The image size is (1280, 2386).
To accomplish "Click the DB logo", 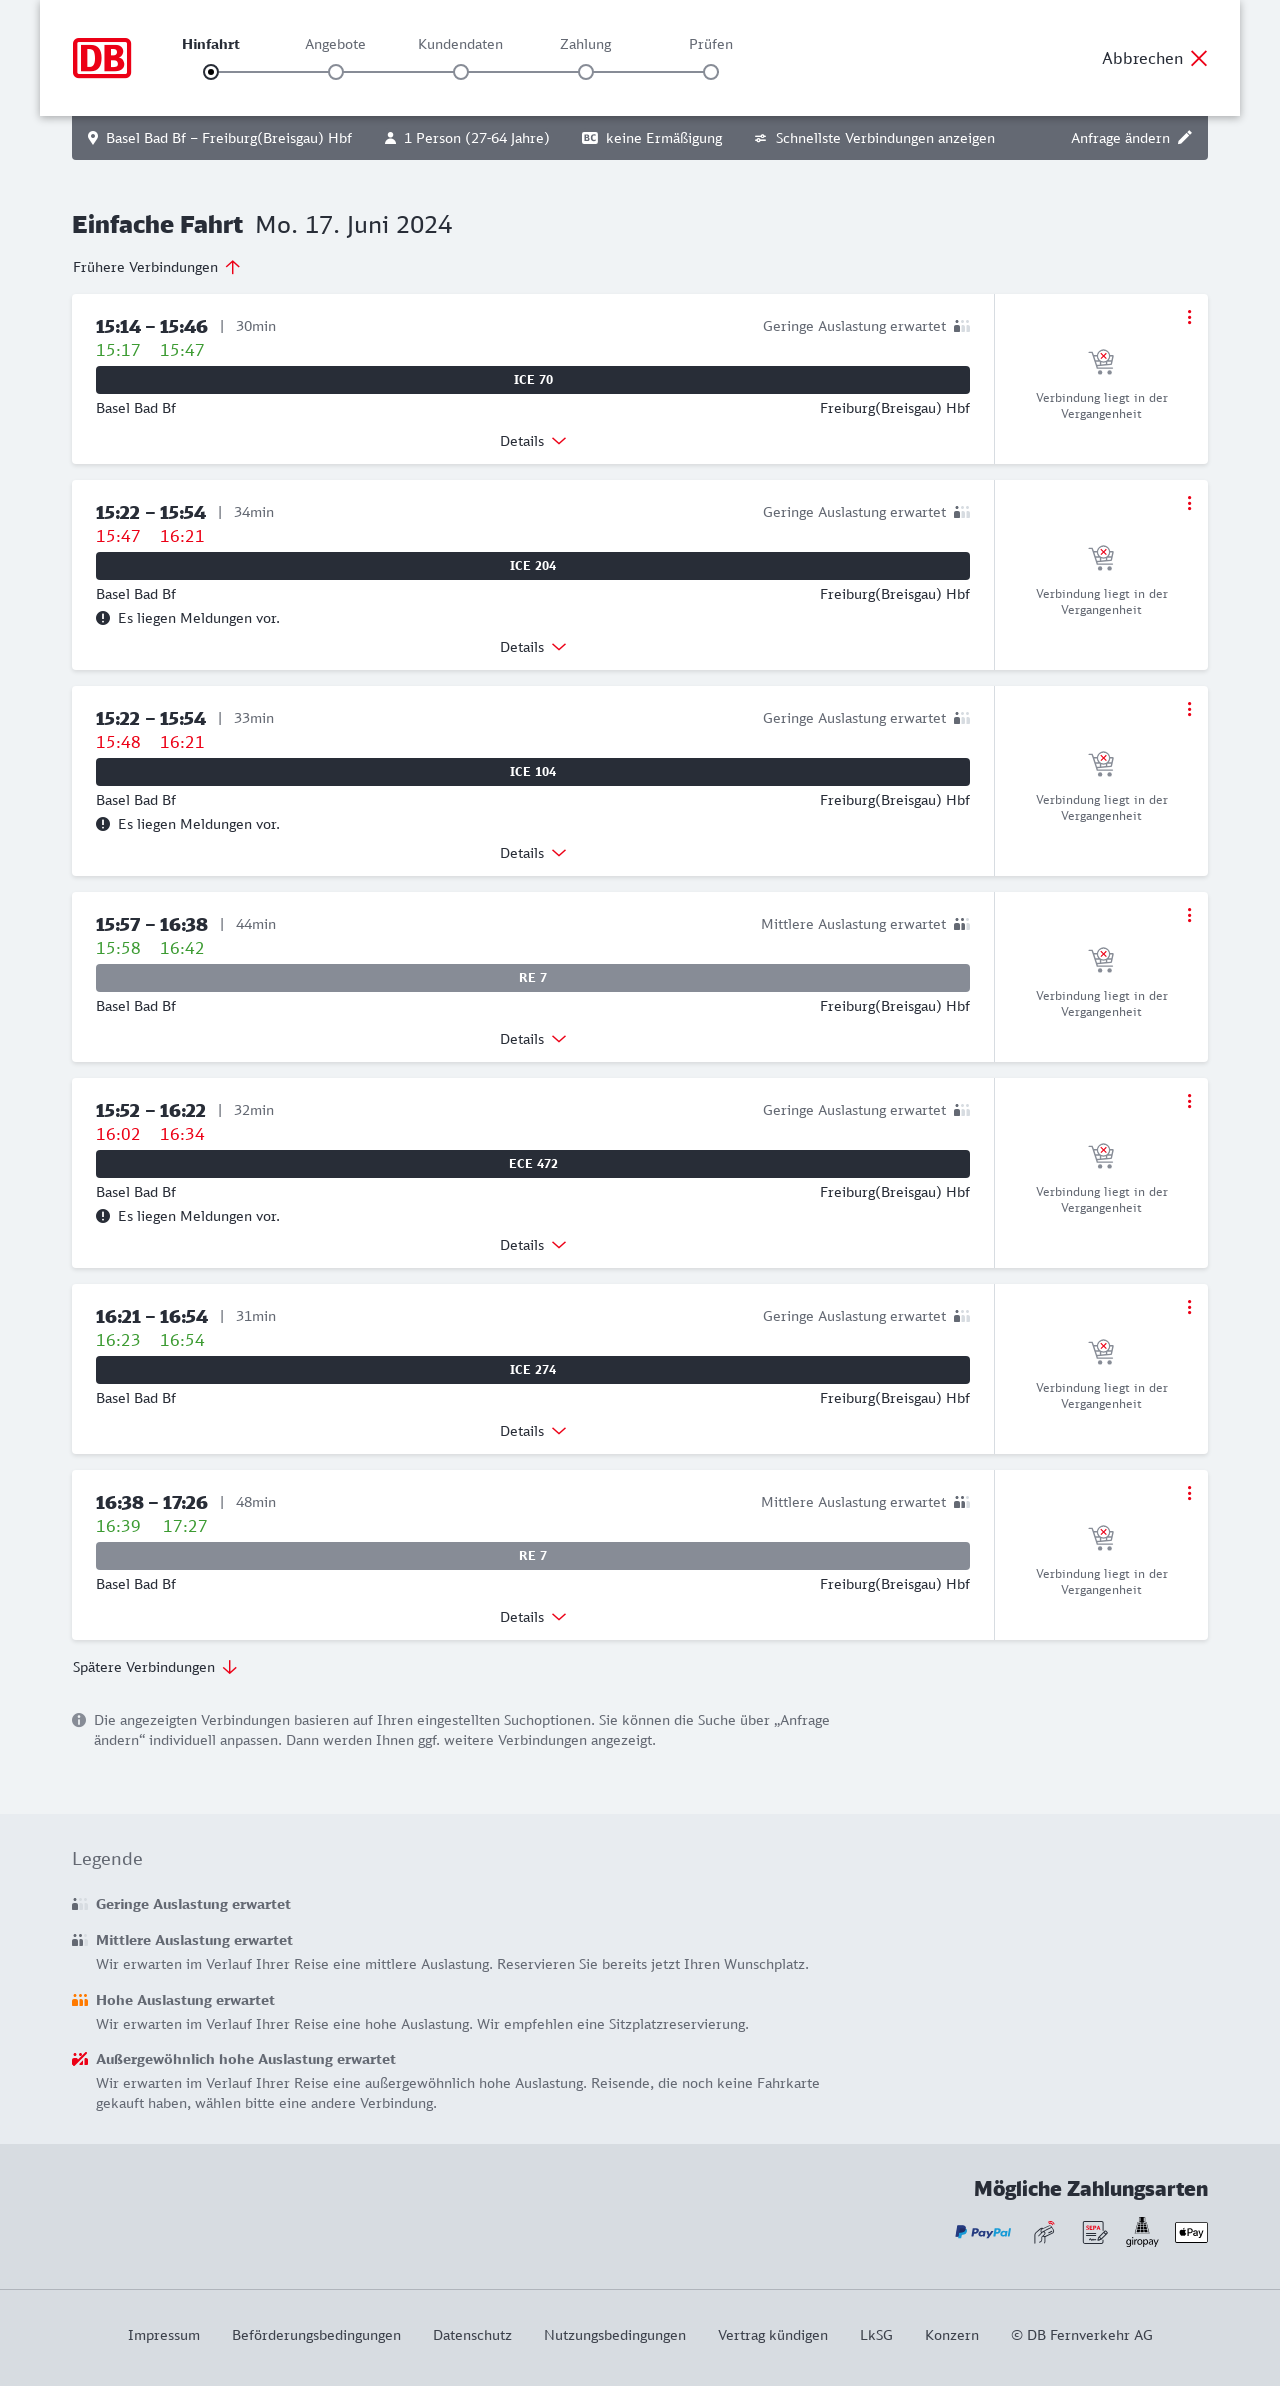I will pos(102,58).
